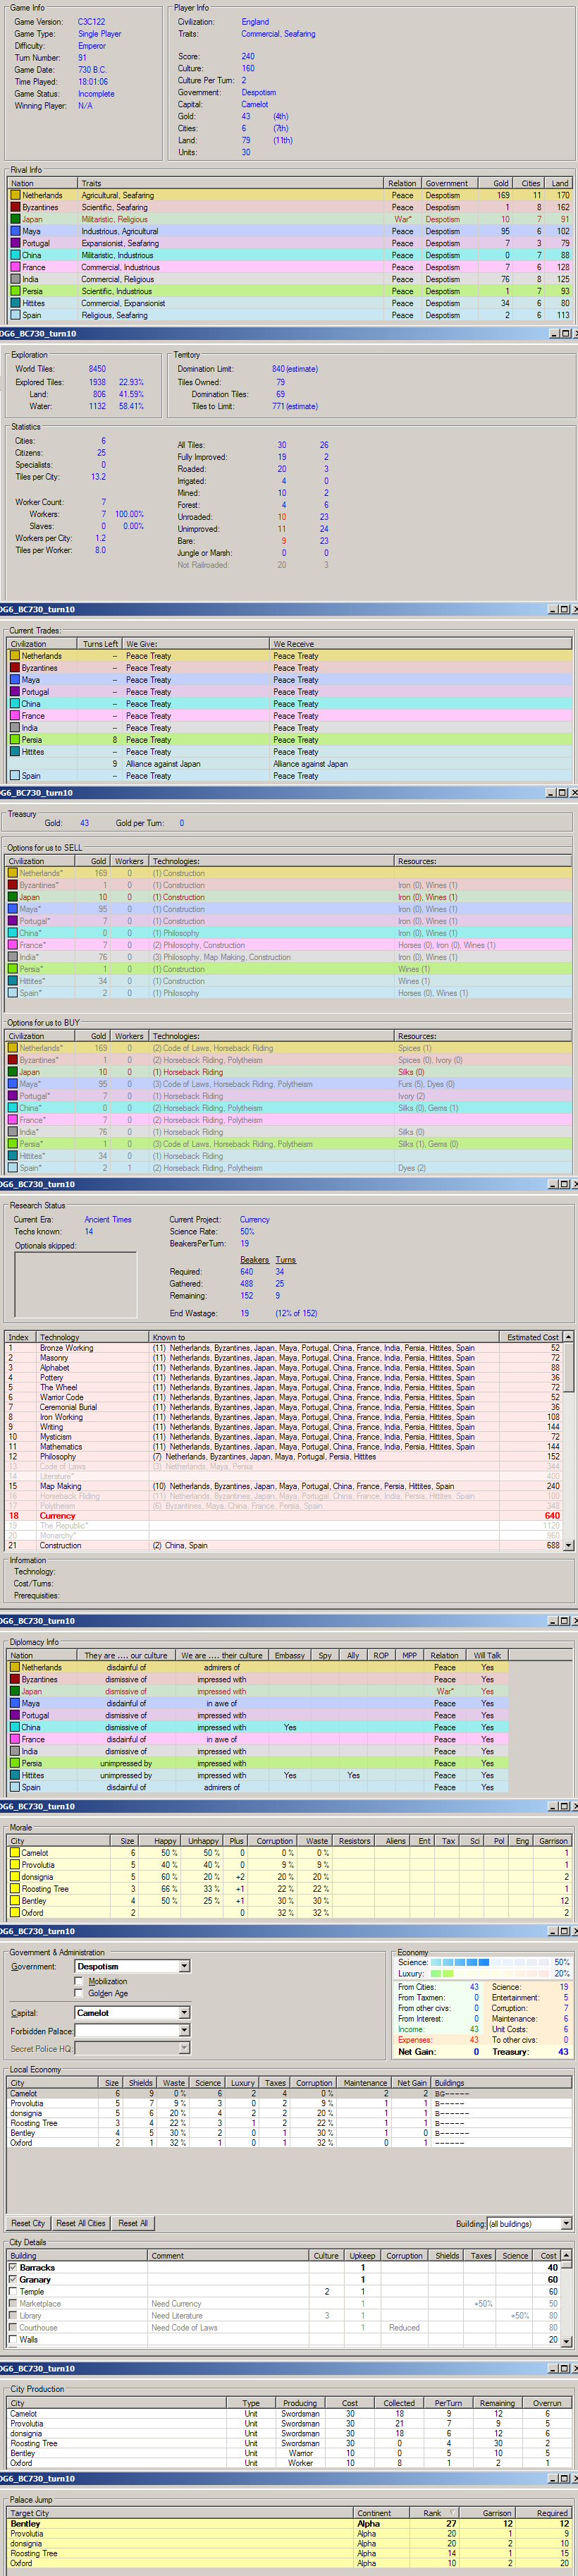This screenshot has width=578, height=2576.
Task: Click the Reset All button
Action: point(133,2224)
